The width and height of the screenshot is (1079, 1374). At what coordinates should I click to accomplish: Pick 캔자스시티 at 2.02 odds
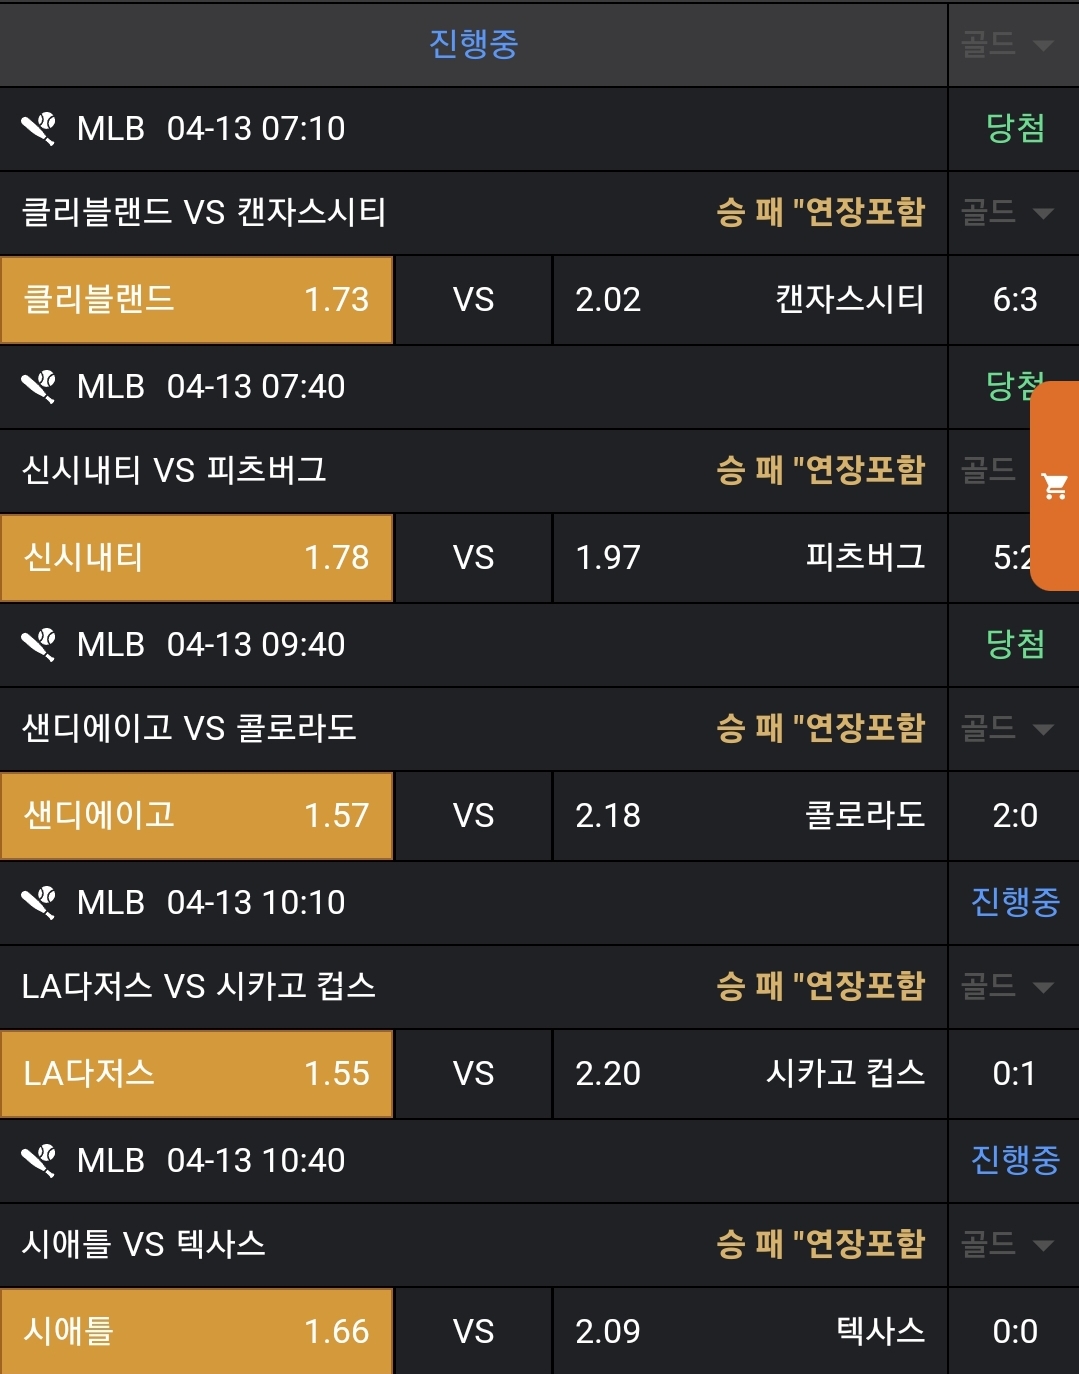(749, 300)
